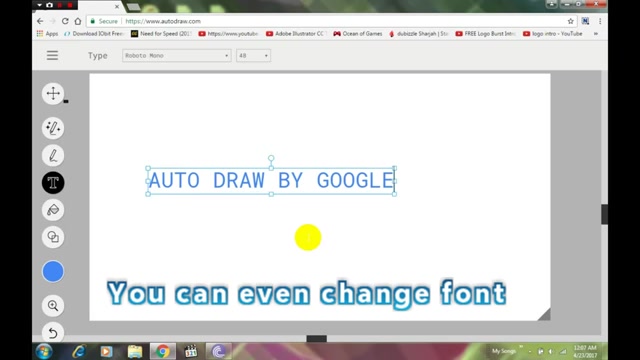
Task: Open the Download IObit bookmark
Action: click(94, 34)
